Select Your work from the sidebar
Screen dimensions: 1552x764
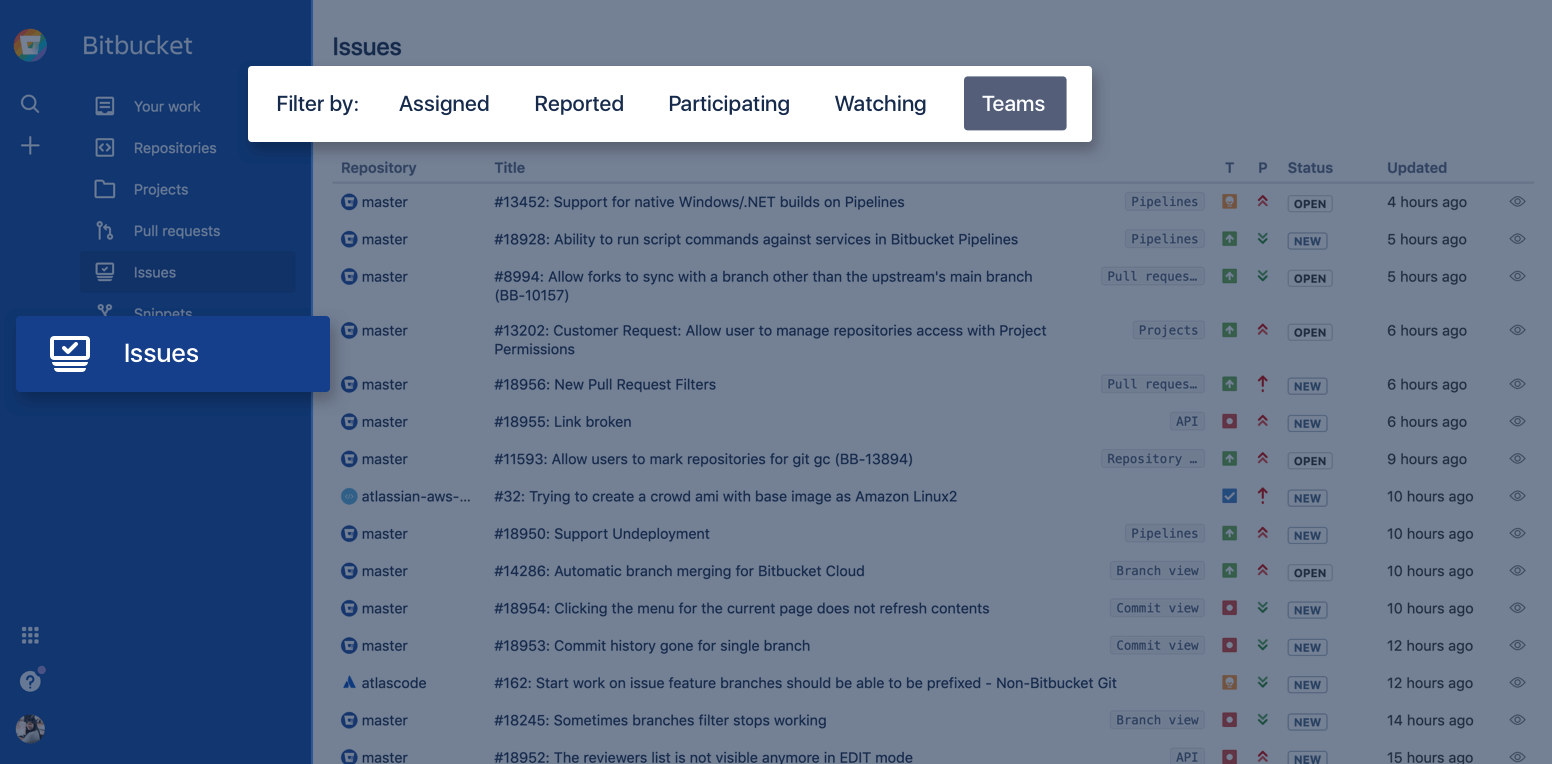167,106
